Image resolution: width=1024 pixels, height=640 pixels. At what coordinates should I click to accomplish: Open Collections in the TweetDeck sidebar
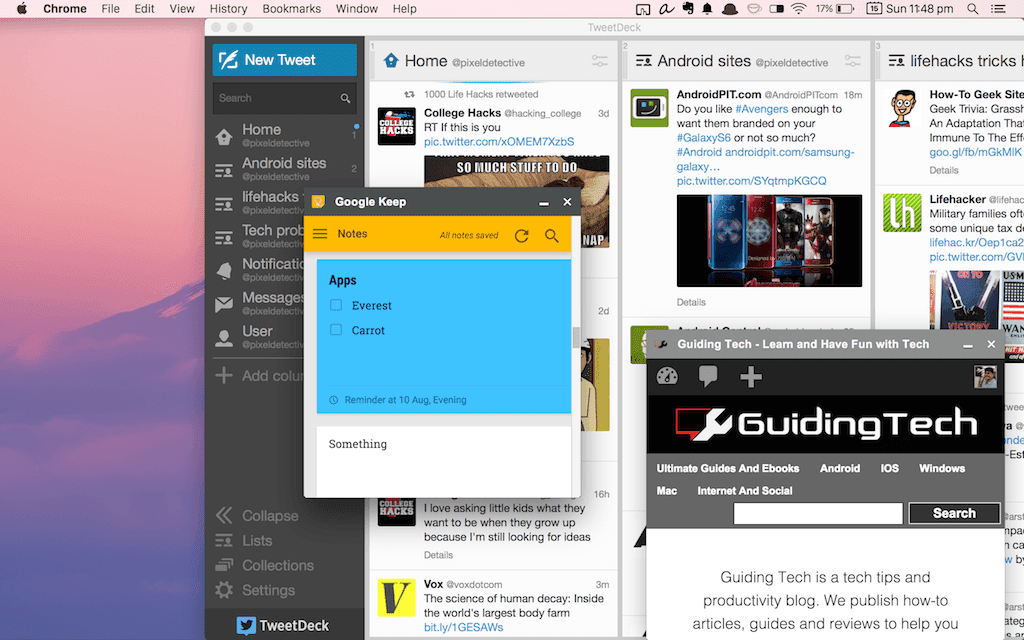click(264, 566)
